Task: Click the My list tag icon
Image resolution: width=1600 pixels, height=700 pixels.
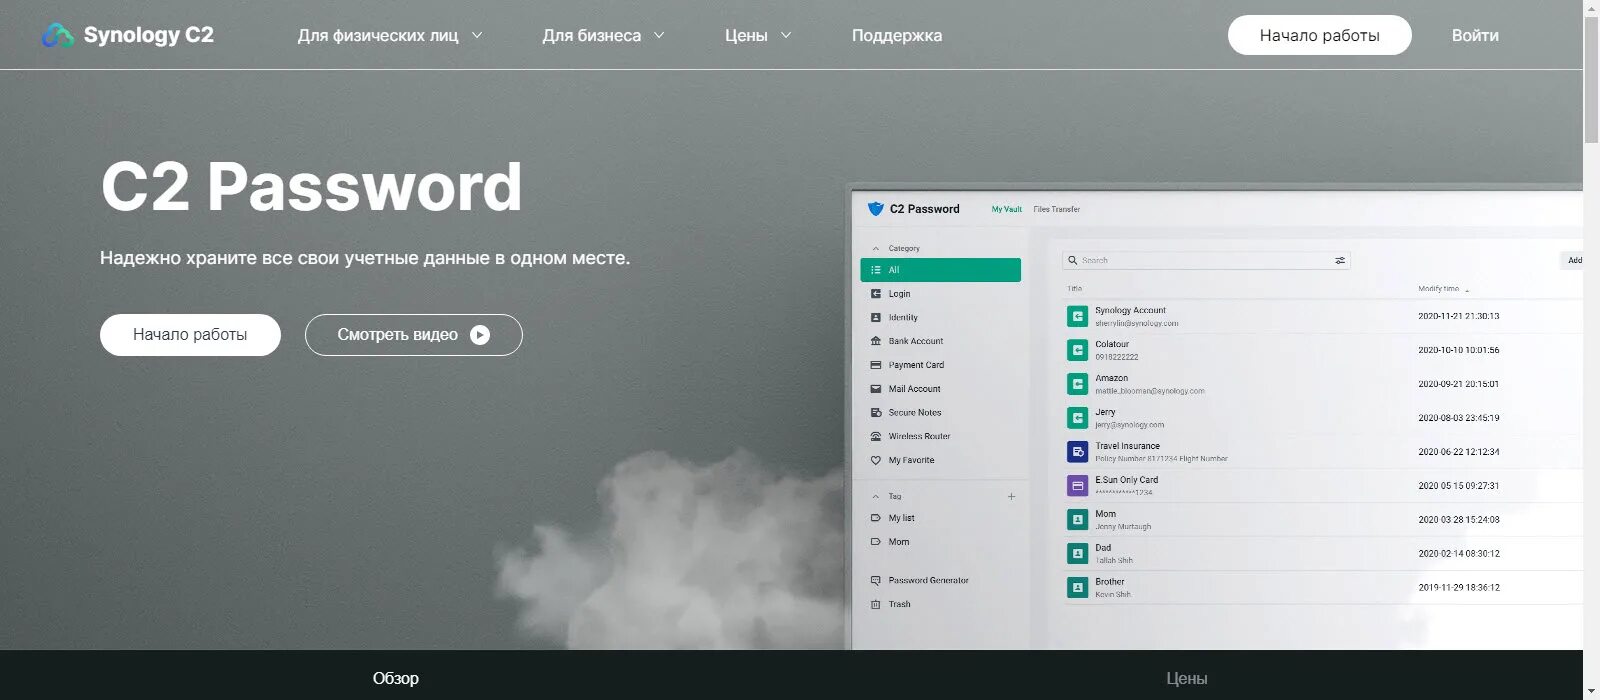Action: coord(876,518)
